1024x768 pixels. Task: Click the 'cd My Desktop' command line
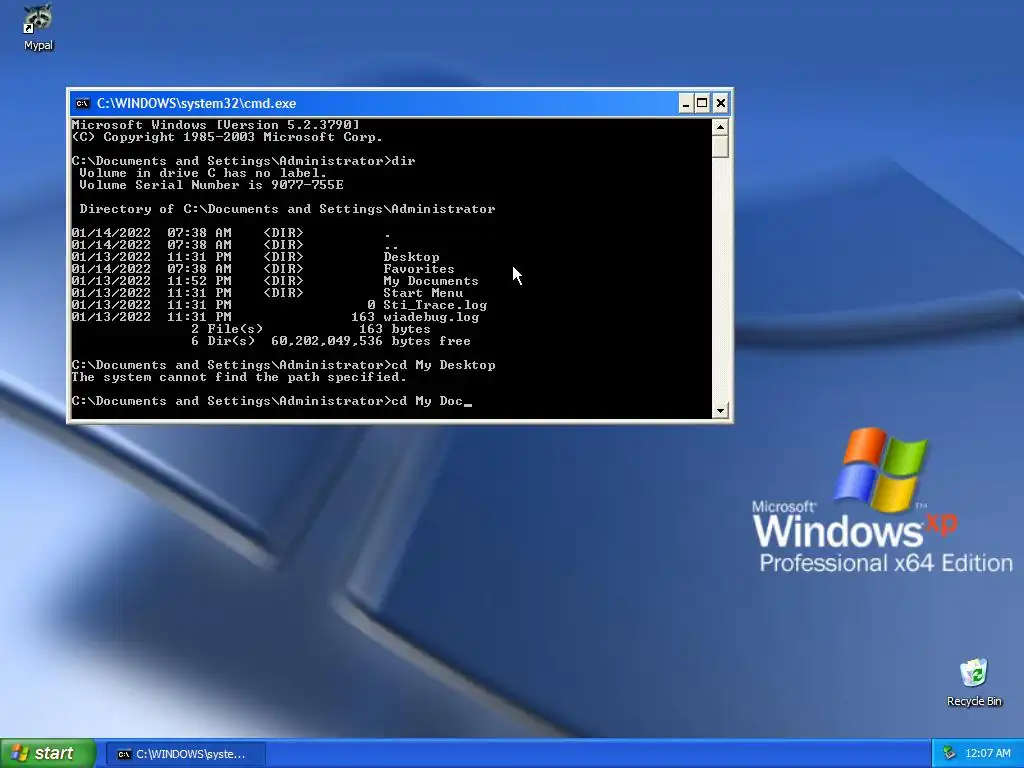tap(443, 365)
